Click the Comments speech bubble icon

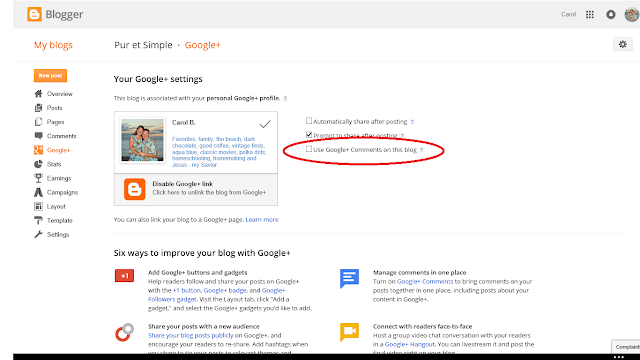click(38, 136)
